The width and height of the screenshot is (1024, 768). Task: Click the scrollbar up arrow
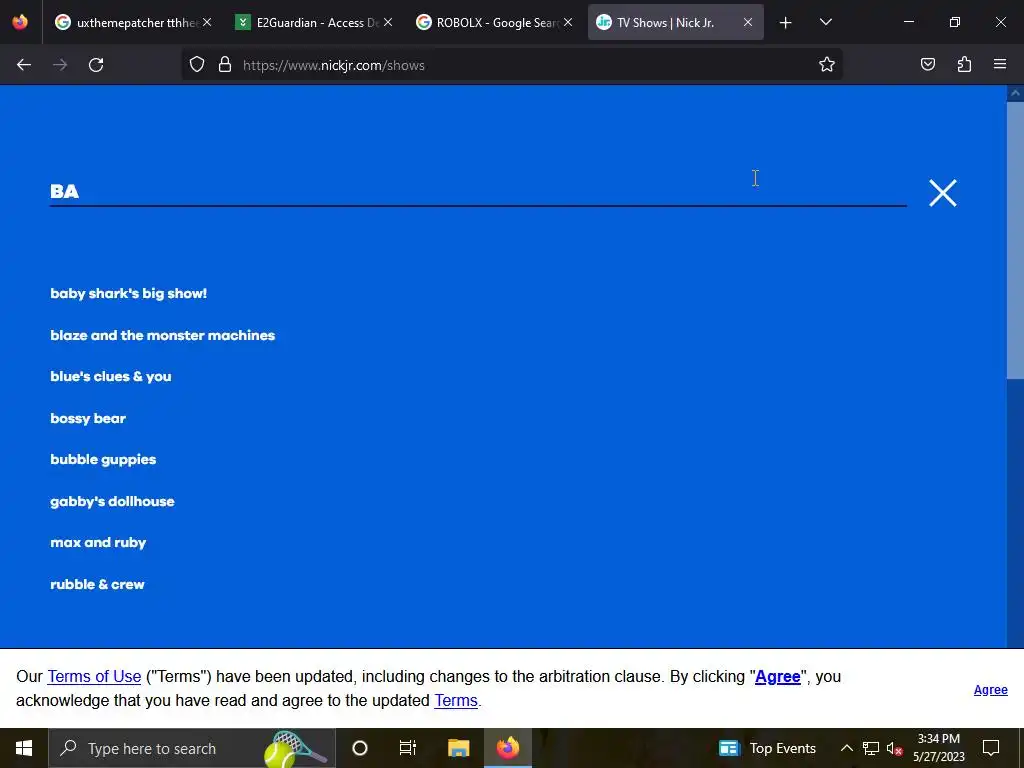1015,93
